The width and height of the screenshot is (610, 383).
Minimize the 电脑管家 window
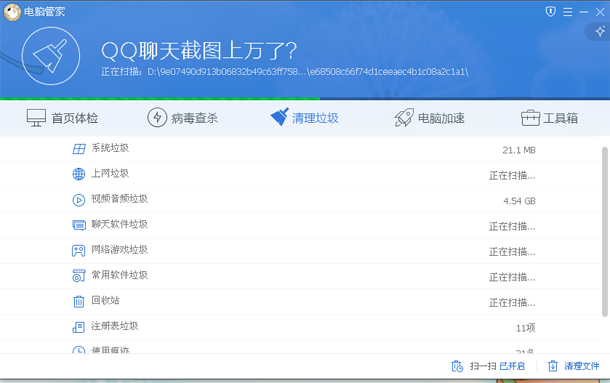(584, 12)
